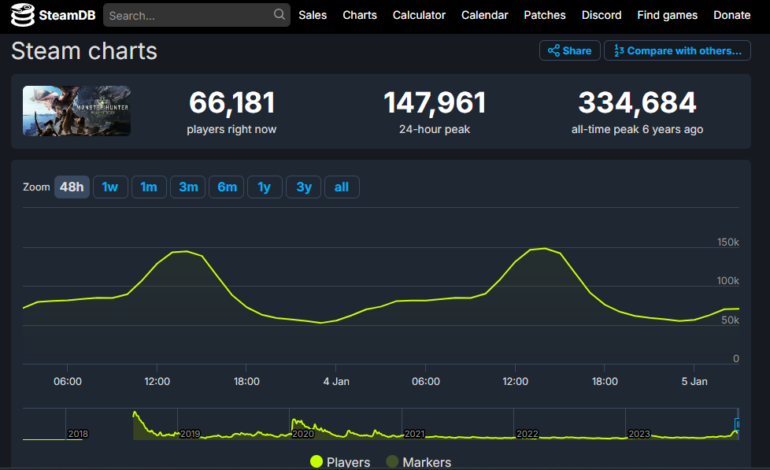Open the Donate page

(732, 15)
